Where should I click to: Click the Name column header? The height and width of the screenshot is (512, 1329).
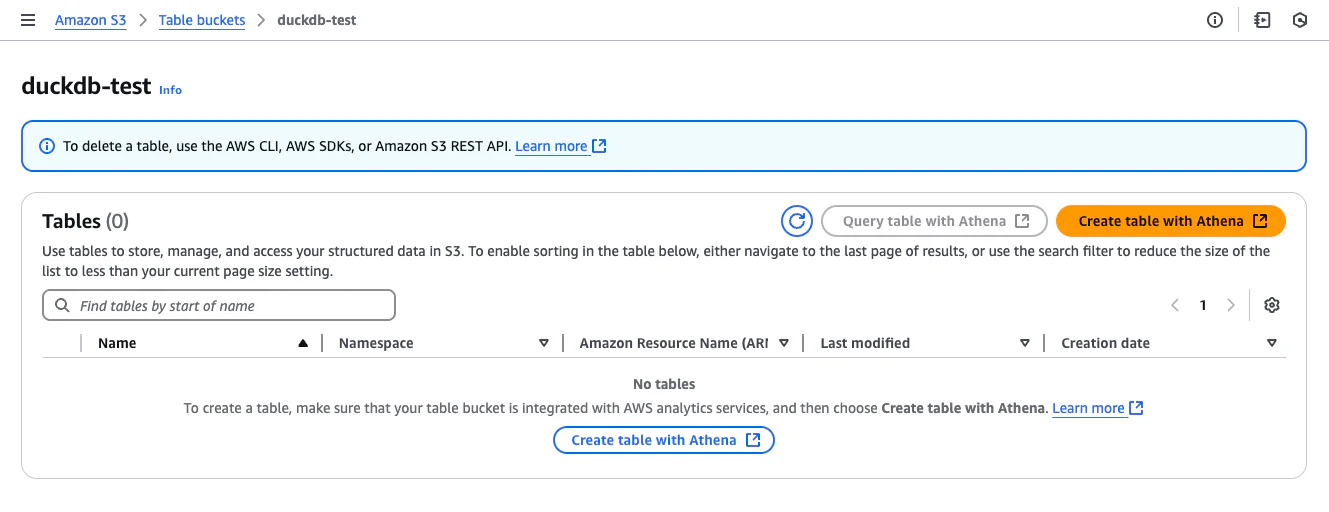(117, 343)
